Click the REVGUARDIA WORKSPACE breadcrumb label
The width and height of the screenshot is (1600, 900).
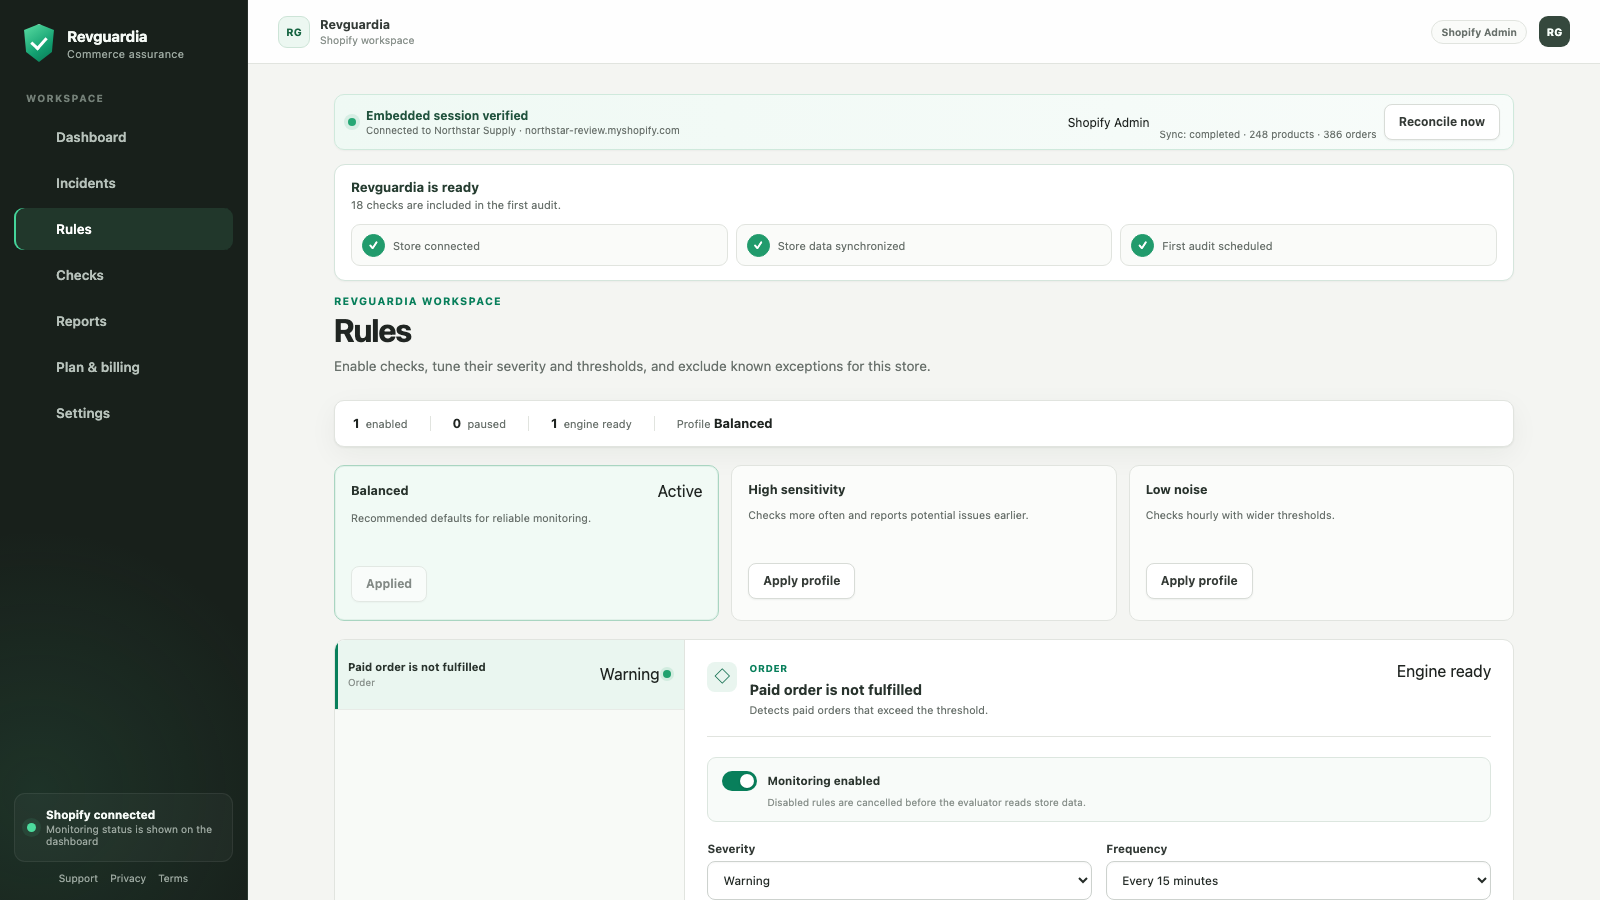click(x=418, y=301)
